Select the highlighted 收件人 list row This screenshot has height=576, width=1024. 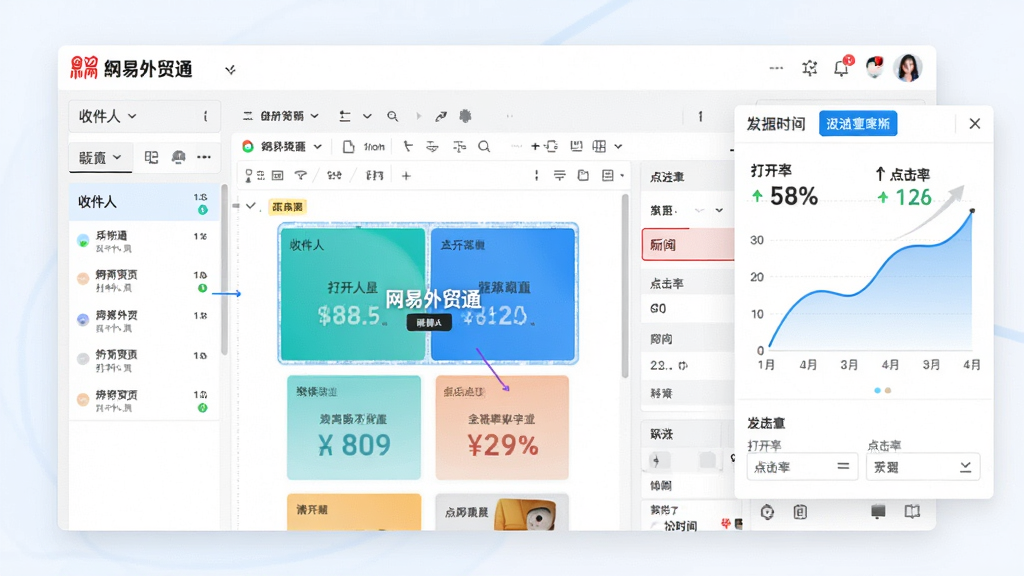144,202
